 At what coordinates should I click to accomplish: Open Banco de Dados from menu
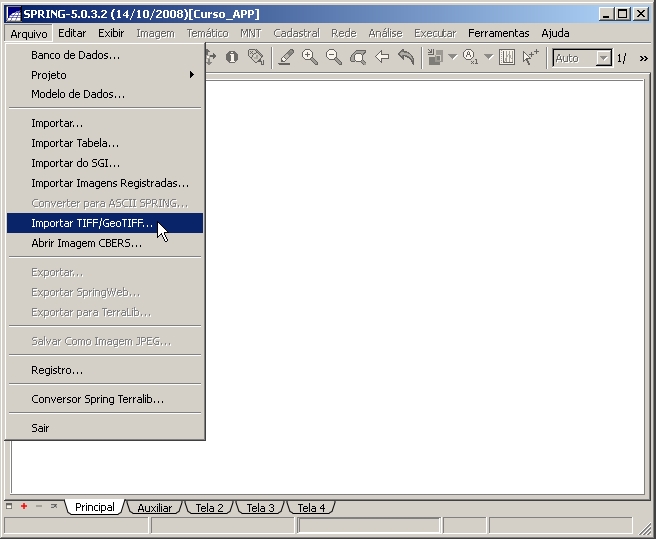(x=75, y=55)
